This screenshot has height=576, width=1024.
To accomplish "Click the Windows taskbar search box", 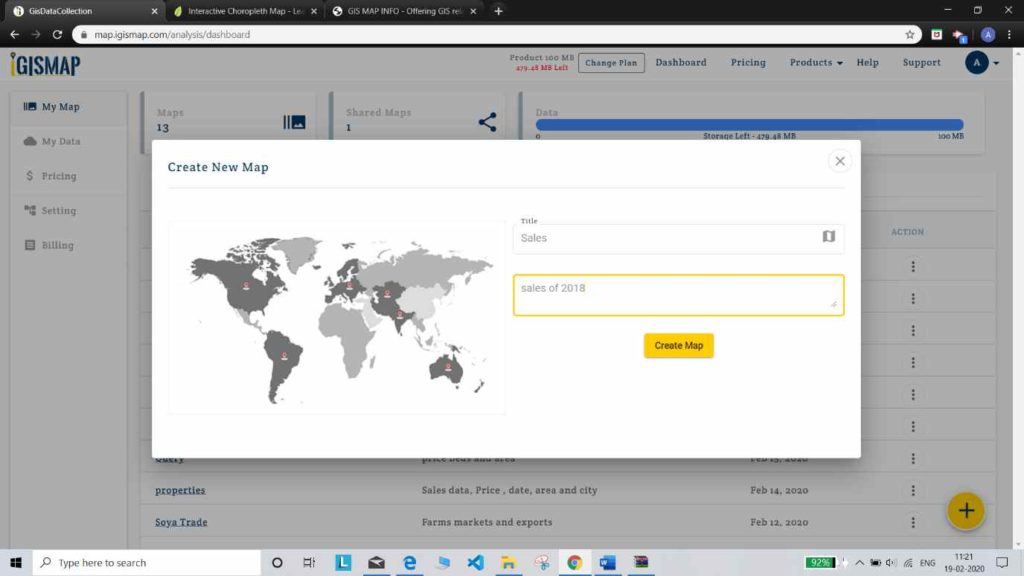I will click(147, 562).
